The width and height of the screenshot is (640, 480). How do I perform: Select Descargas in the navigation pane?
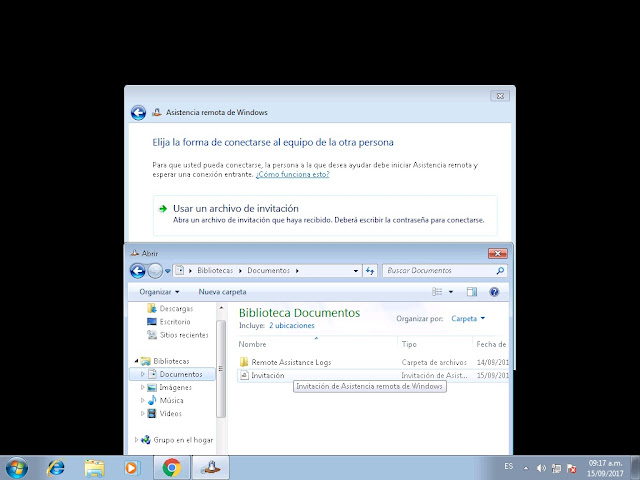coord(170,309)
